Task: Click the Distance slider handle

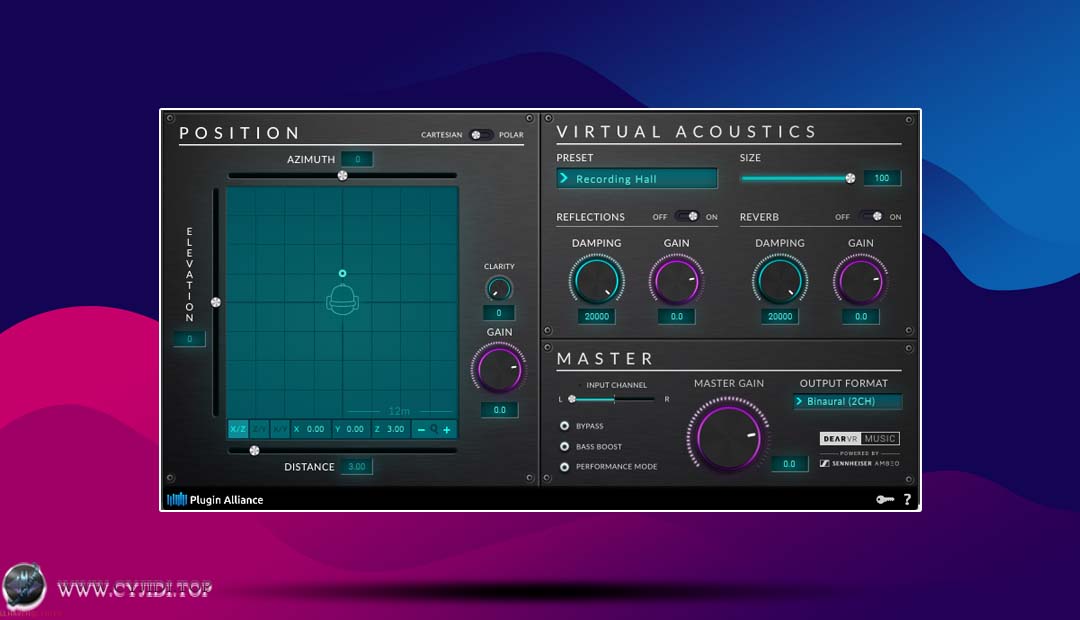Action: tap(254, 451)
